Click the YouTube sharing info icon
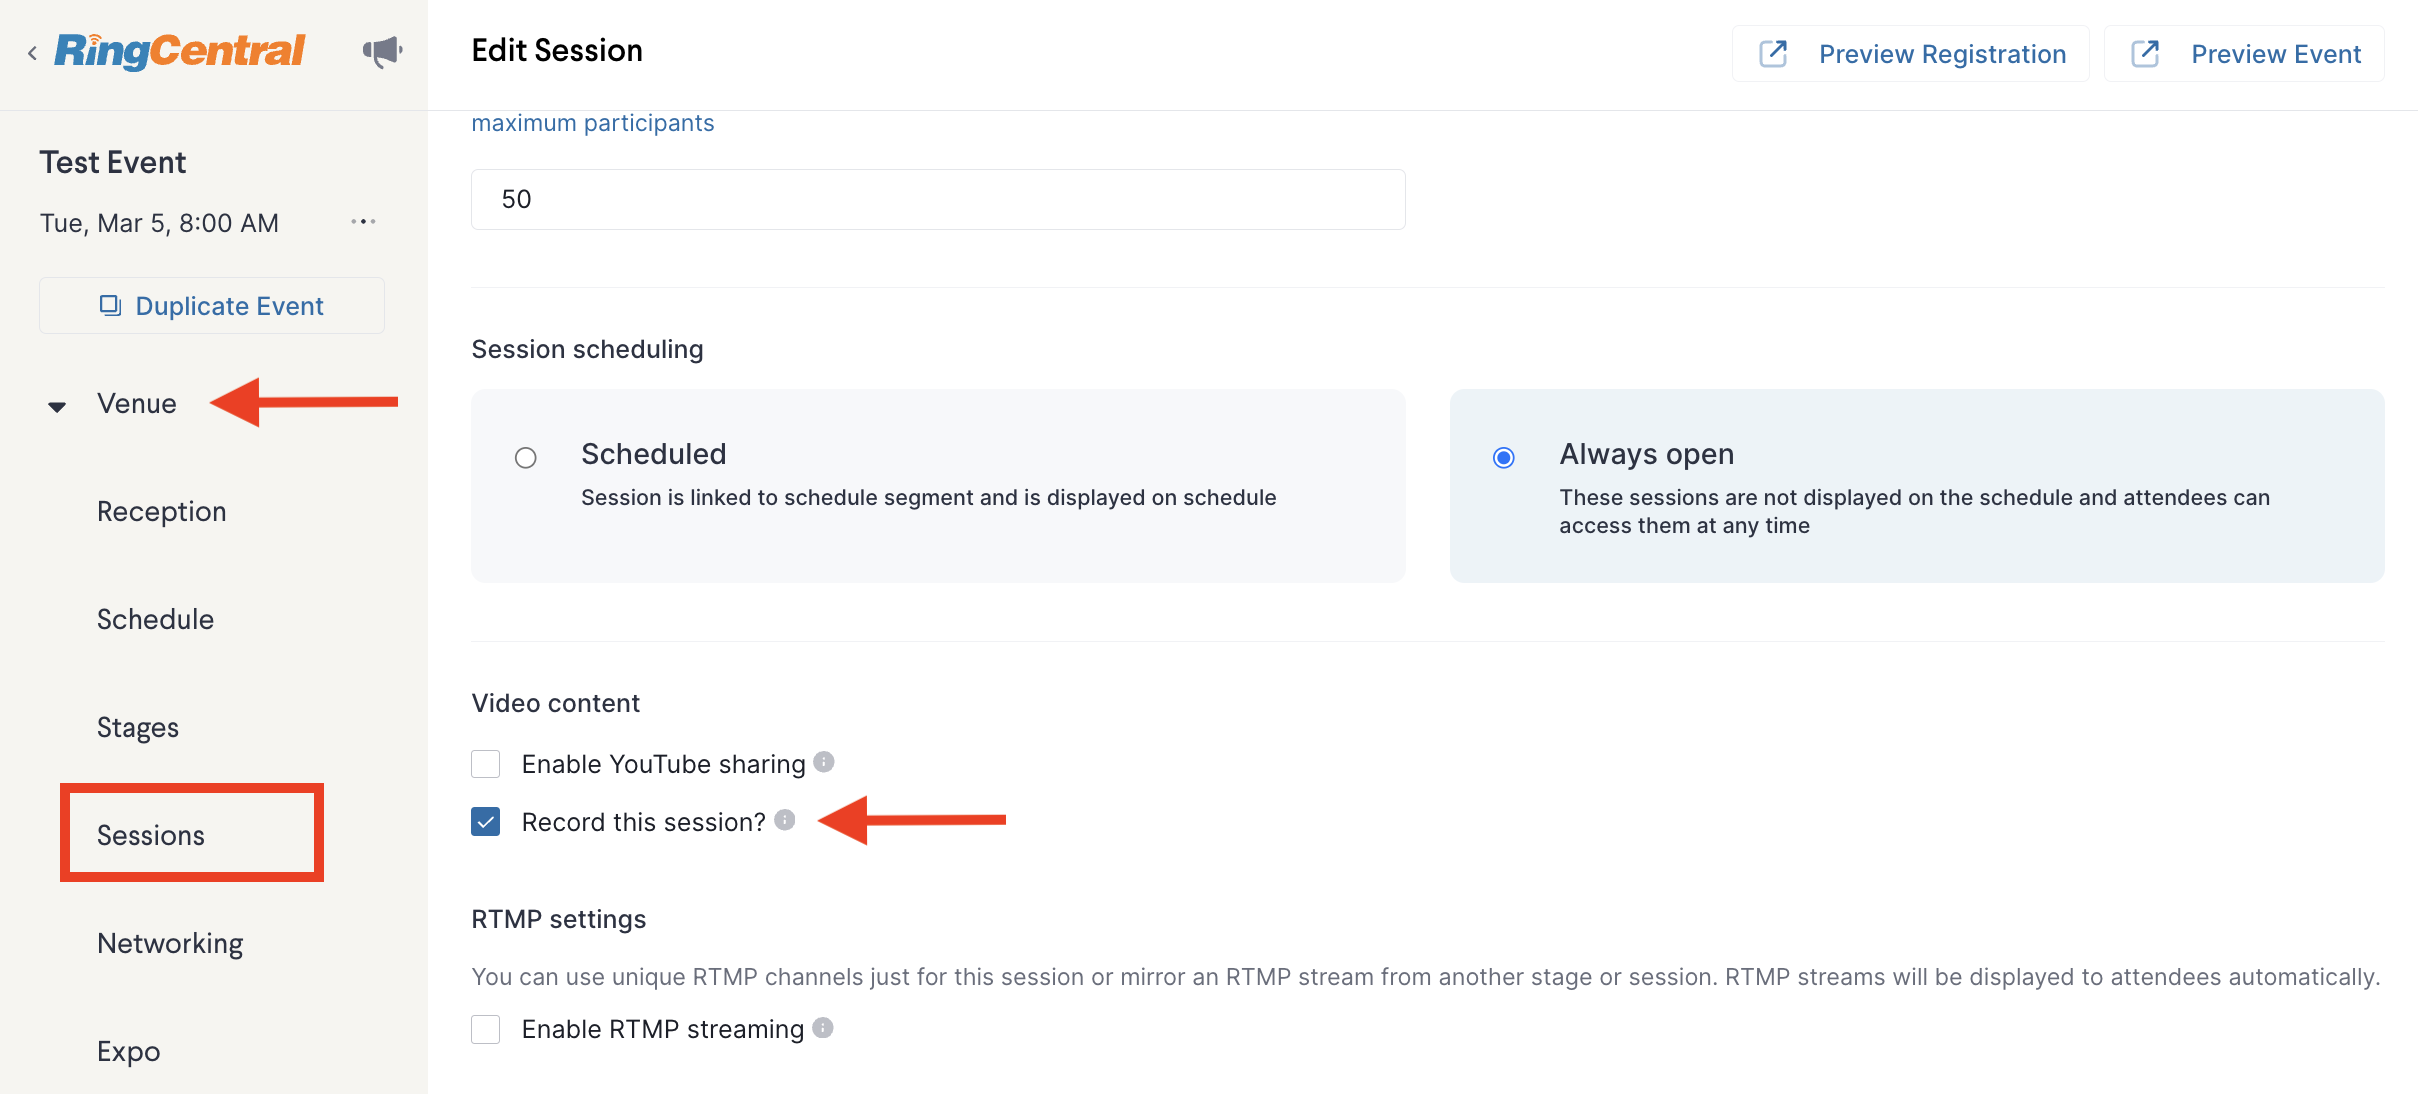 [824, 762]
